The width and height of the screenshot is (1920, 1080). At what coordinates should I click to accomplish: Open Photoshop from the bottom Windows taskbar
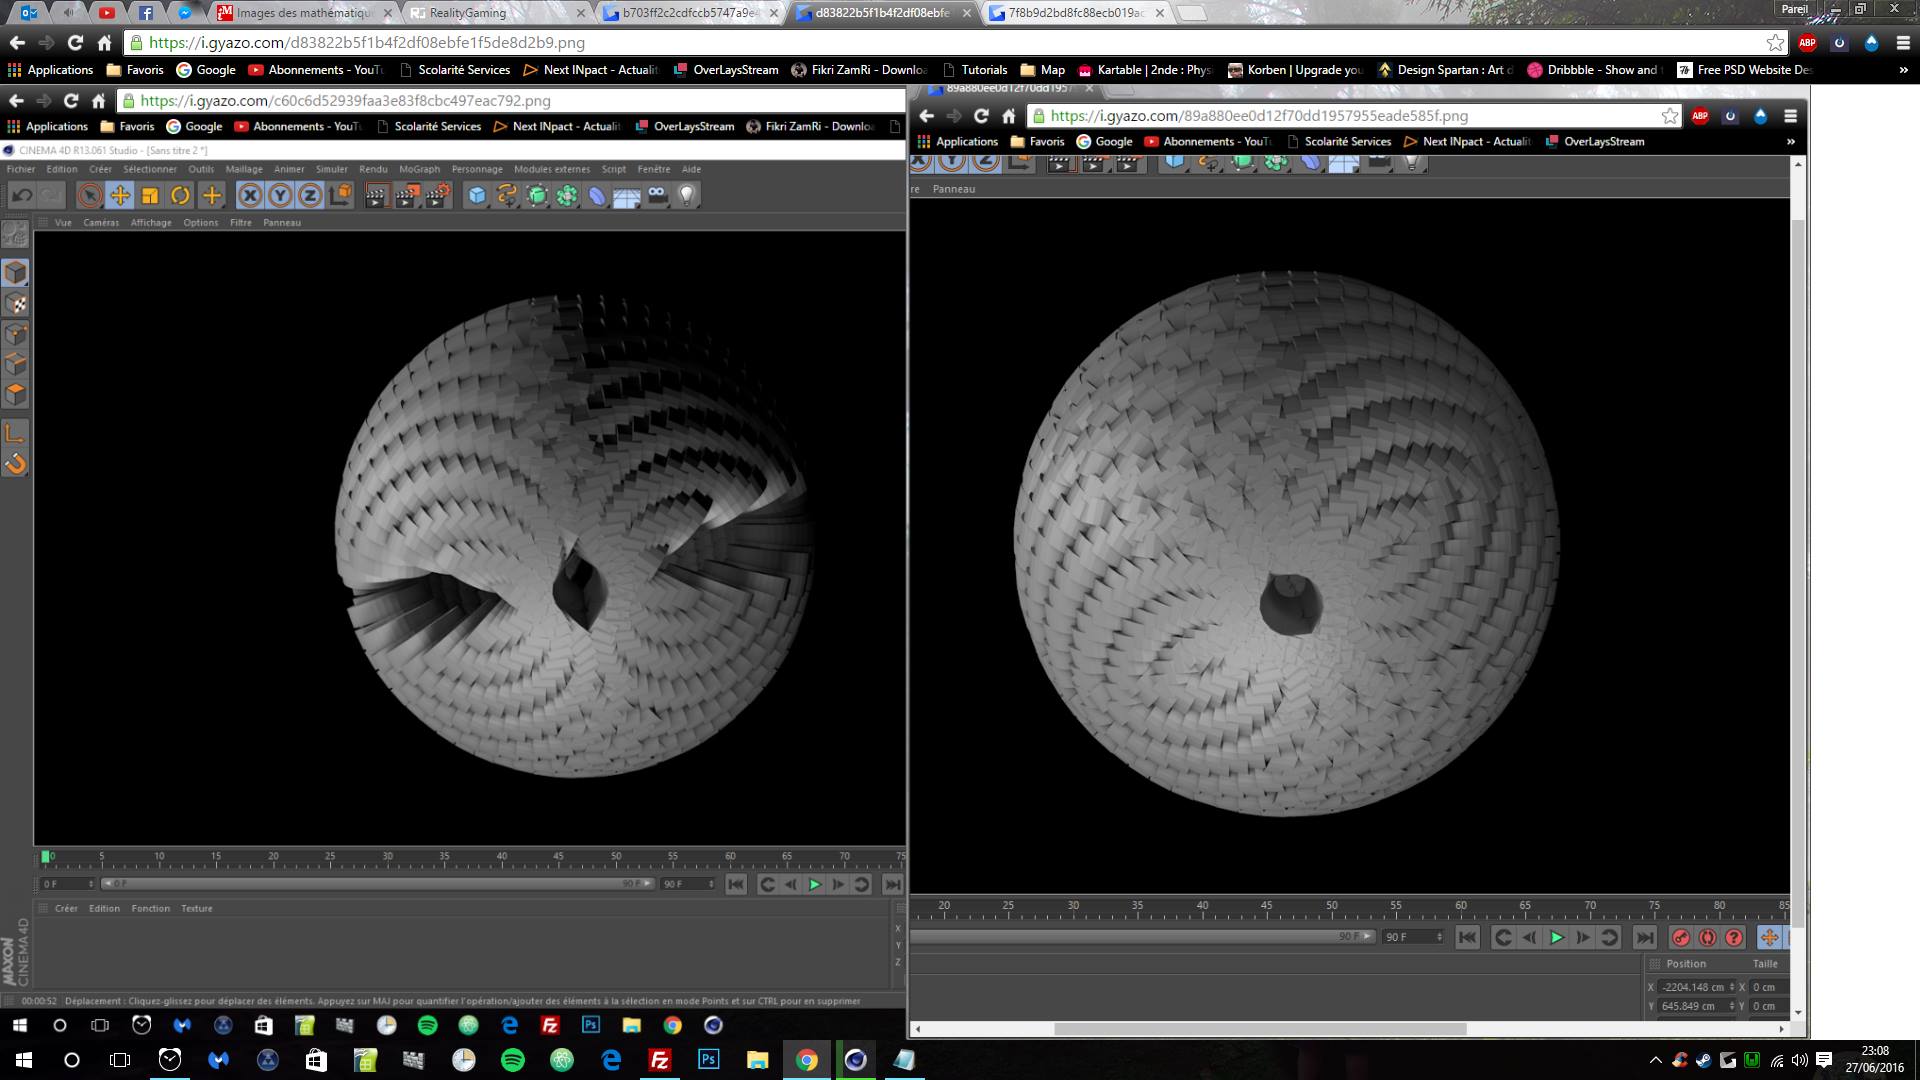click(x=709, y=1060)
